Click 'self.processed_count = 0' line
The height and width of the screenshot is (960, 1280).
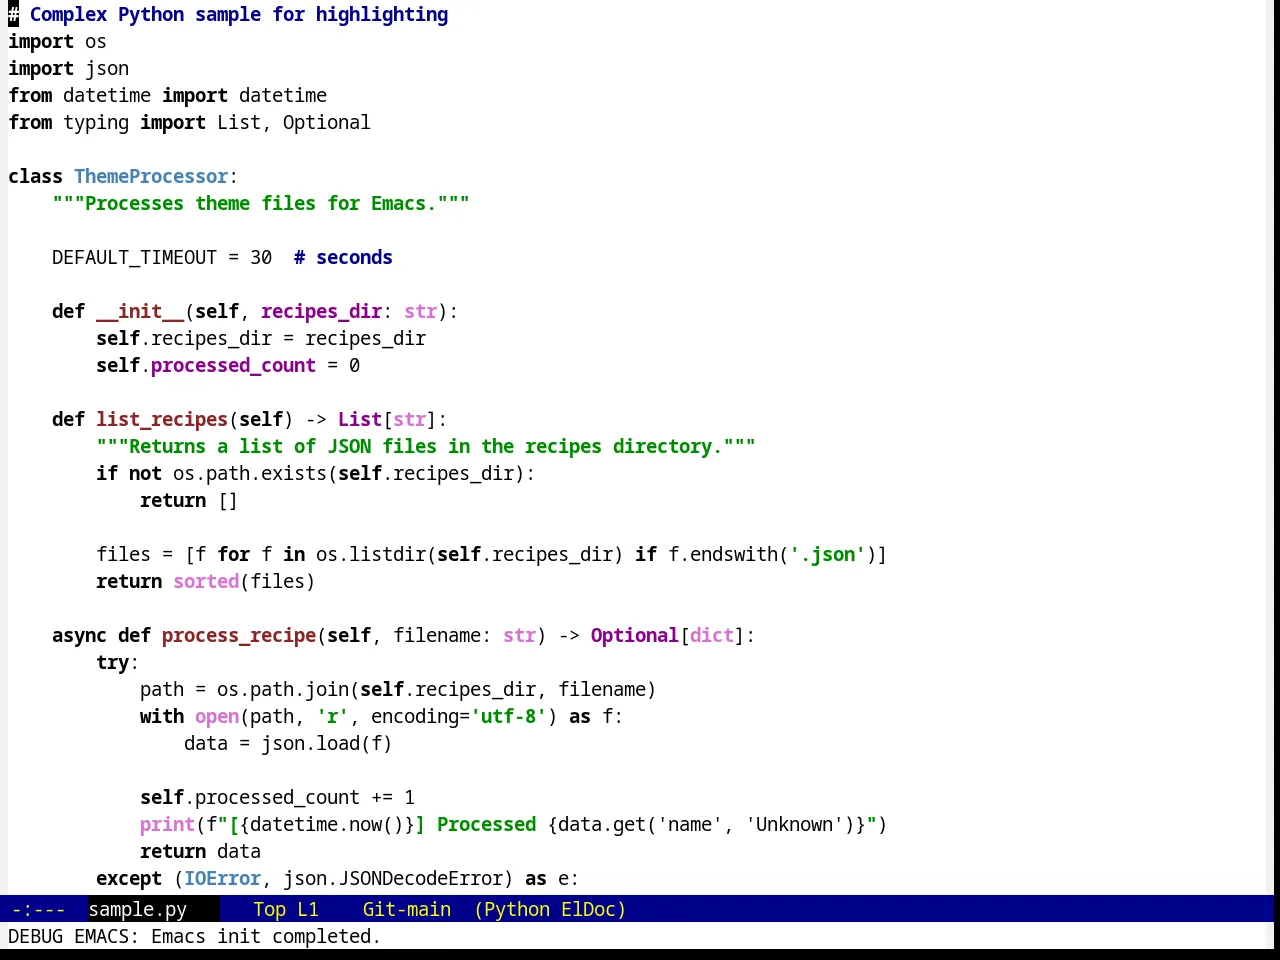click(228, 365)
